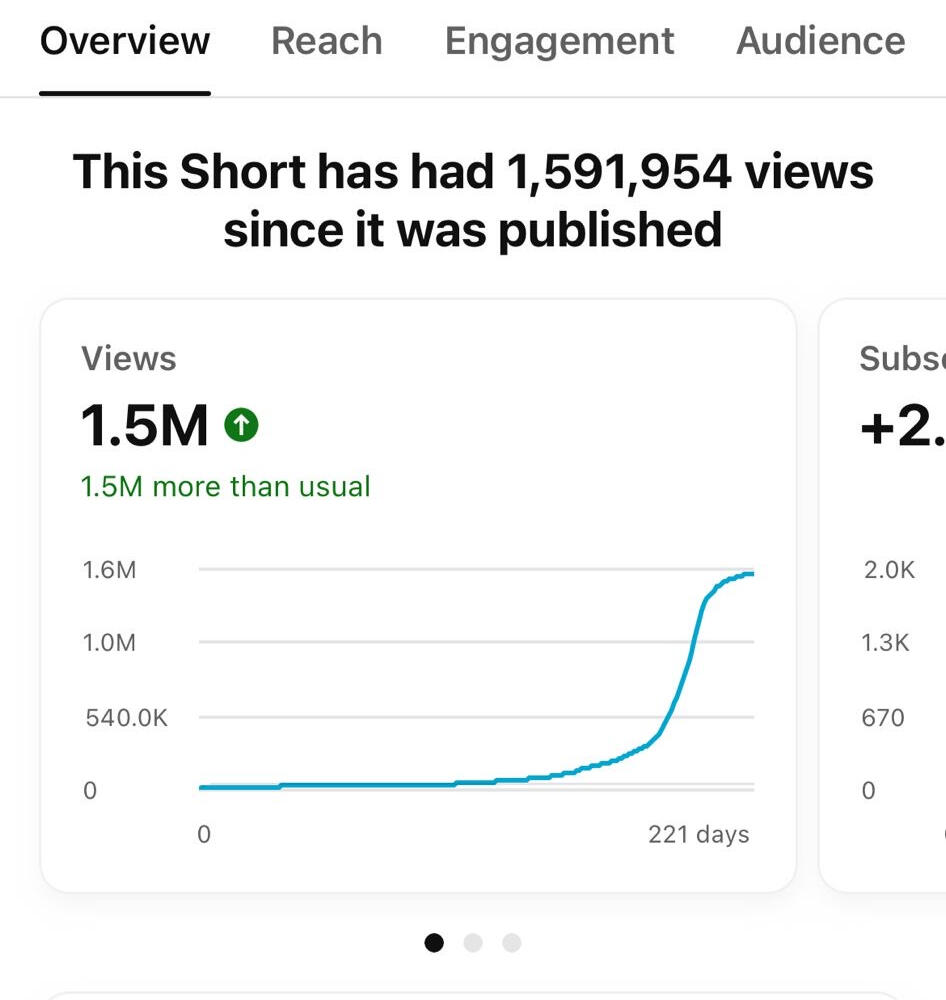Tap the total views headline text

(473, 200)
